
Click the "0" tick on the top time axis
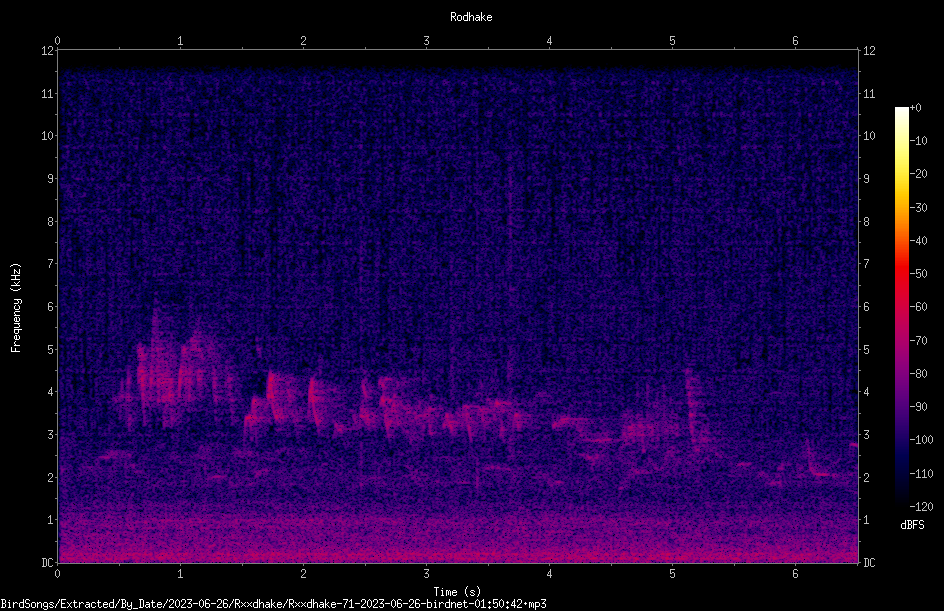(x=57, y=41)
